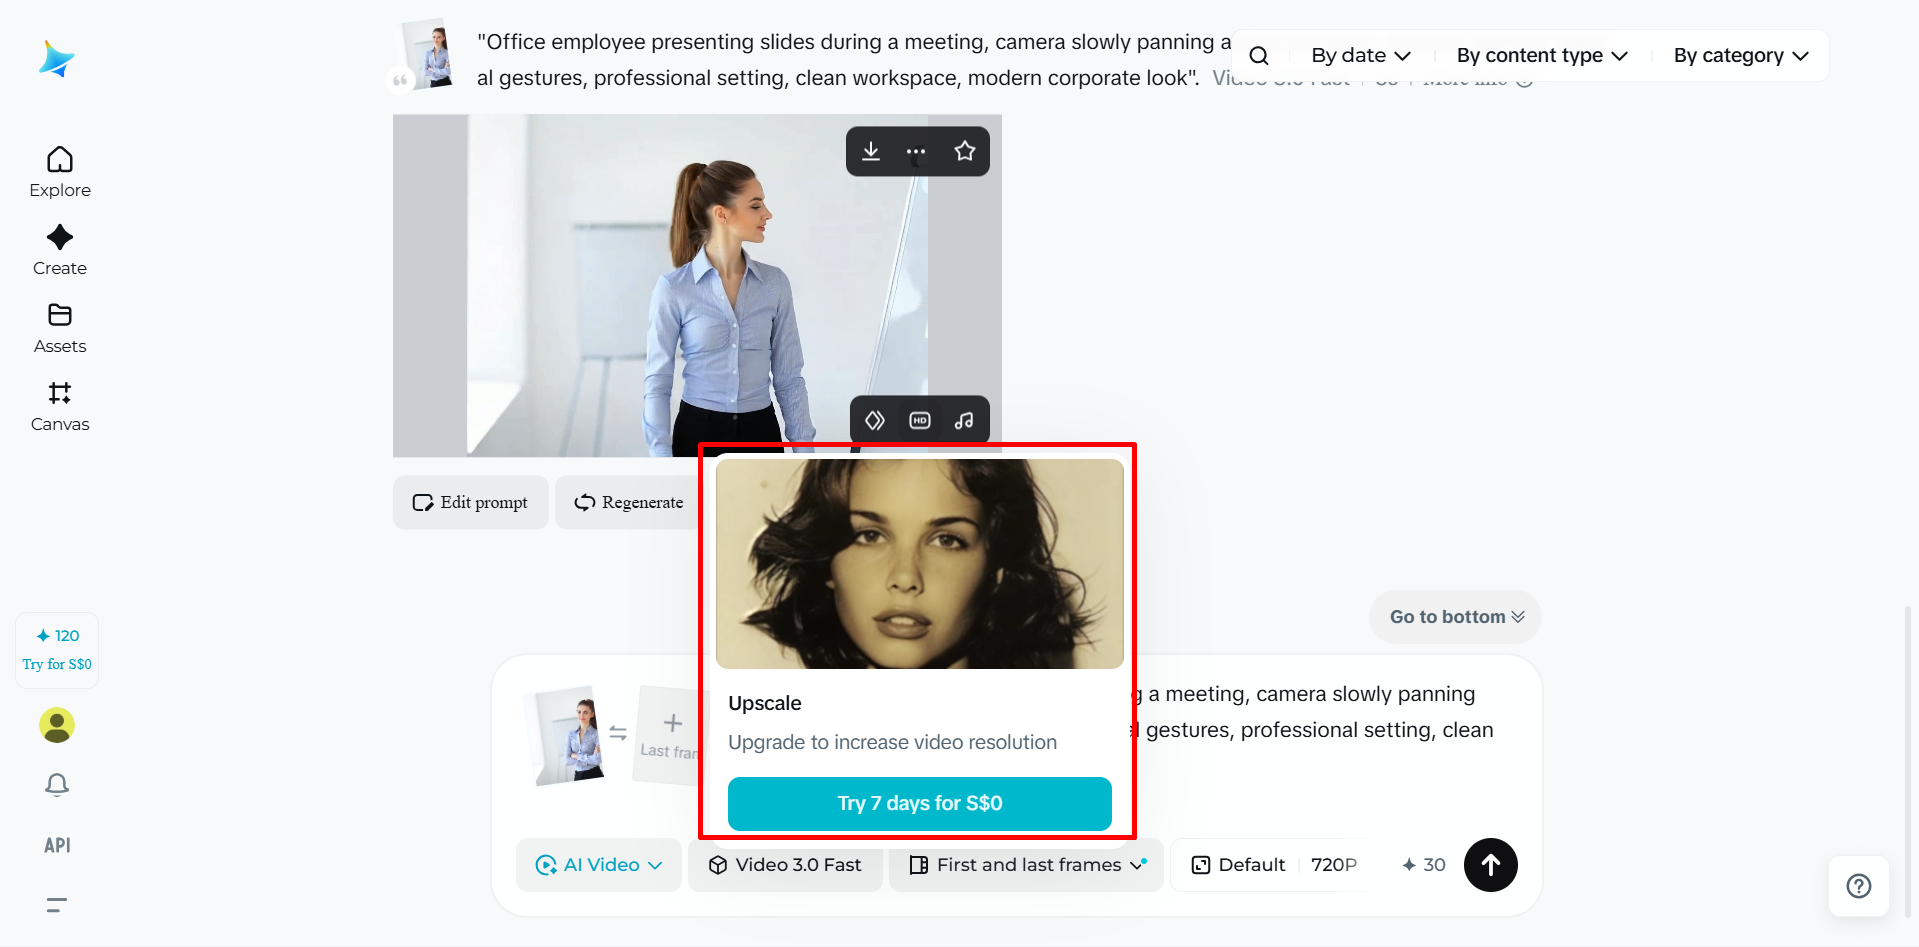1919x947 pixels.
Task: Open notifications bell in sidebar
Action: tap(57, 785)
